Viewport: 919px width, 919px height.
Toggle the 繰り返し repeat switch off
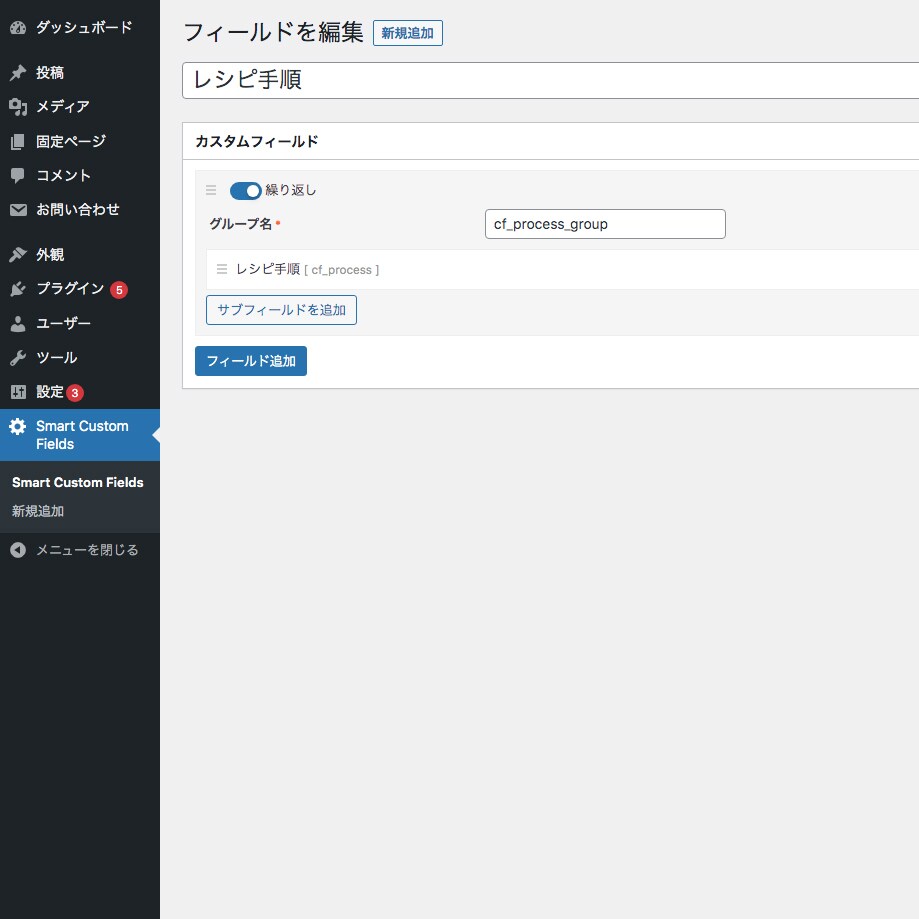tap(245, 190)
